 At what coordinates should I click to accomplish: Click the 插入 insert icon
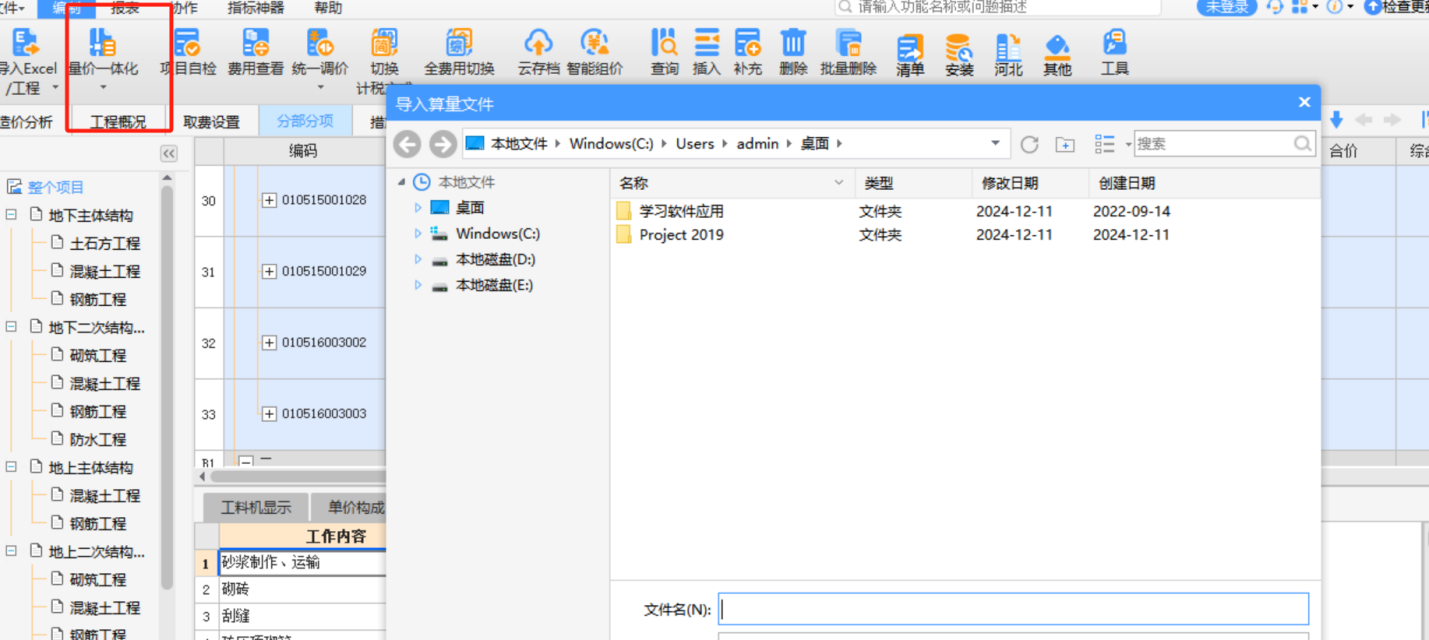(707, 43)
